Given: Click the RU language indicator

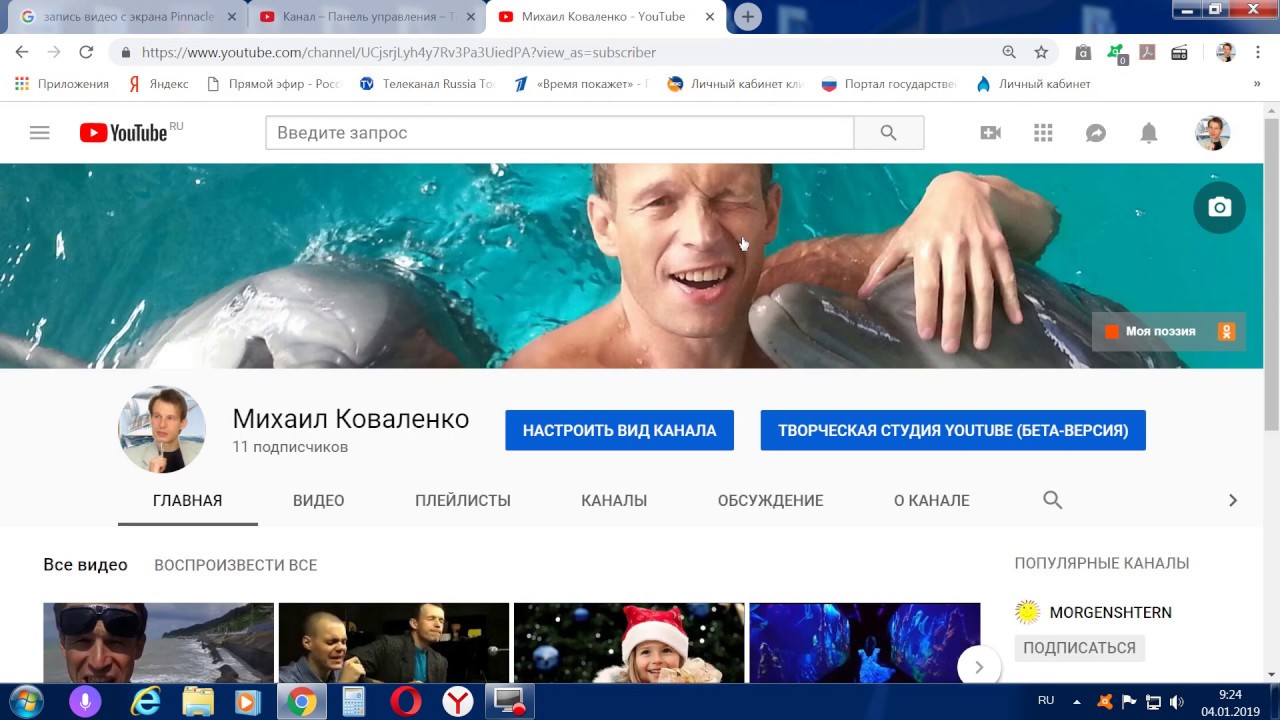Looking at the screenshot, I should click(x=1046, y=700).
